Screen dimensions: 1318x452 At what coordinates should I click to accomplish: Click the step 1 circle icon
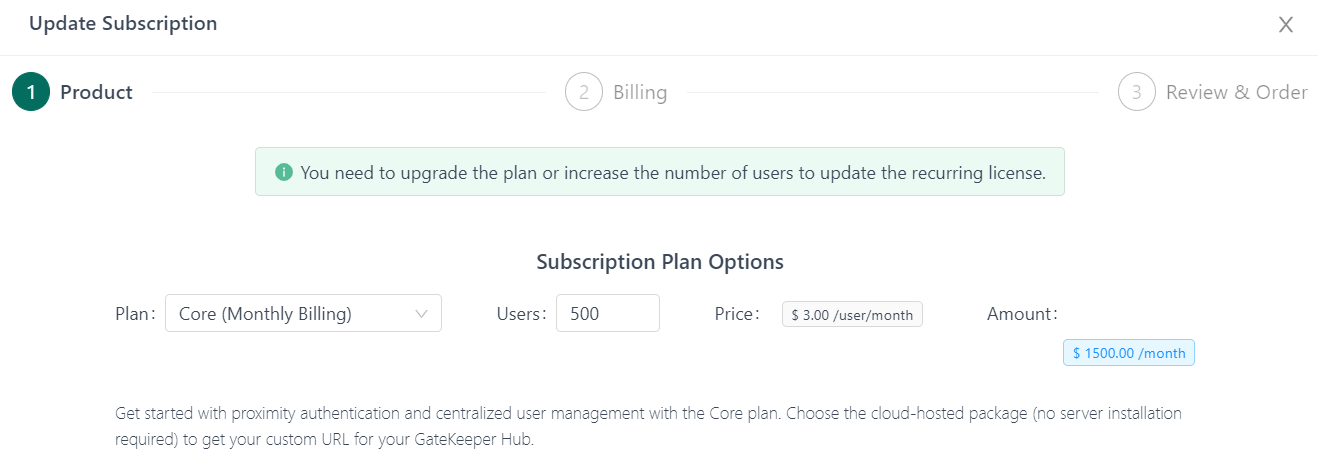click(31, 92)
